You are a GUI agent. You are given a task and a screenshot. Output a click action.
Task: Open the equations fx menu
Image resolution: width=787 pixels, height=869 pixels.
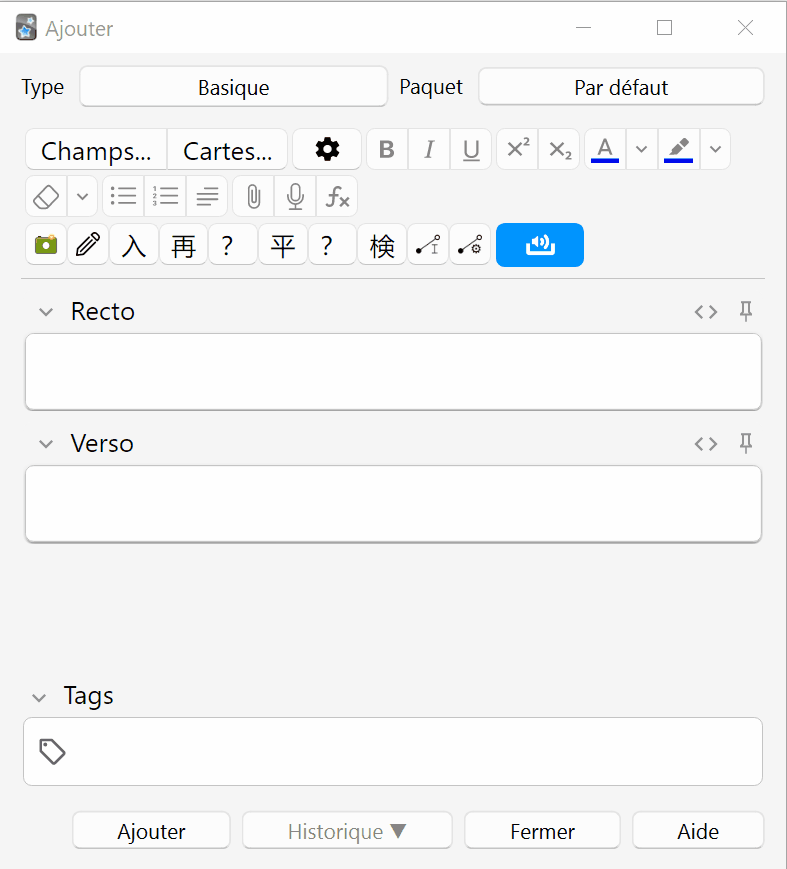(337, 196)
